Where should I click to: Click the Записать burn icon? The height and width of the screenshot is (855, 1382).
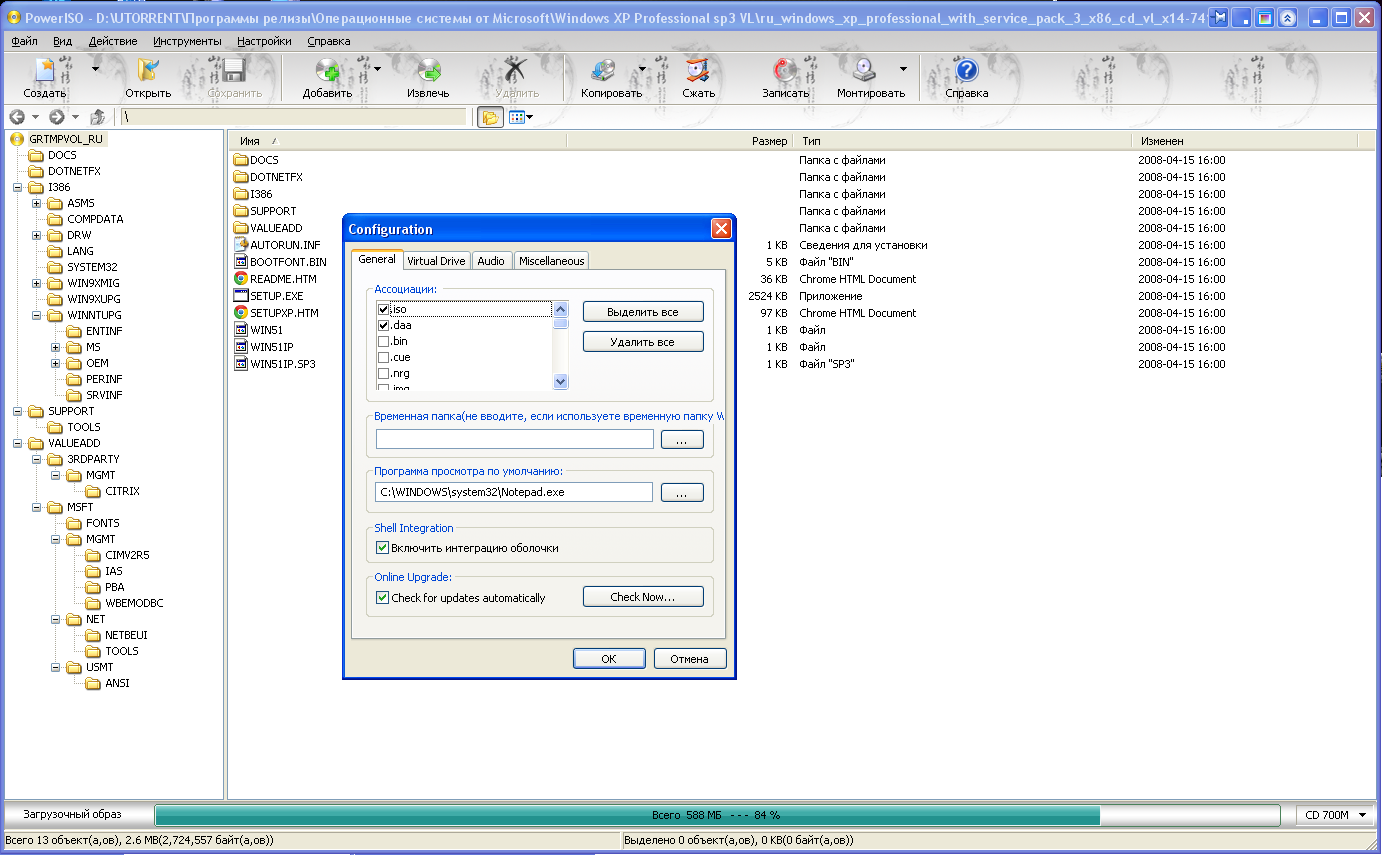coord(786,70)
